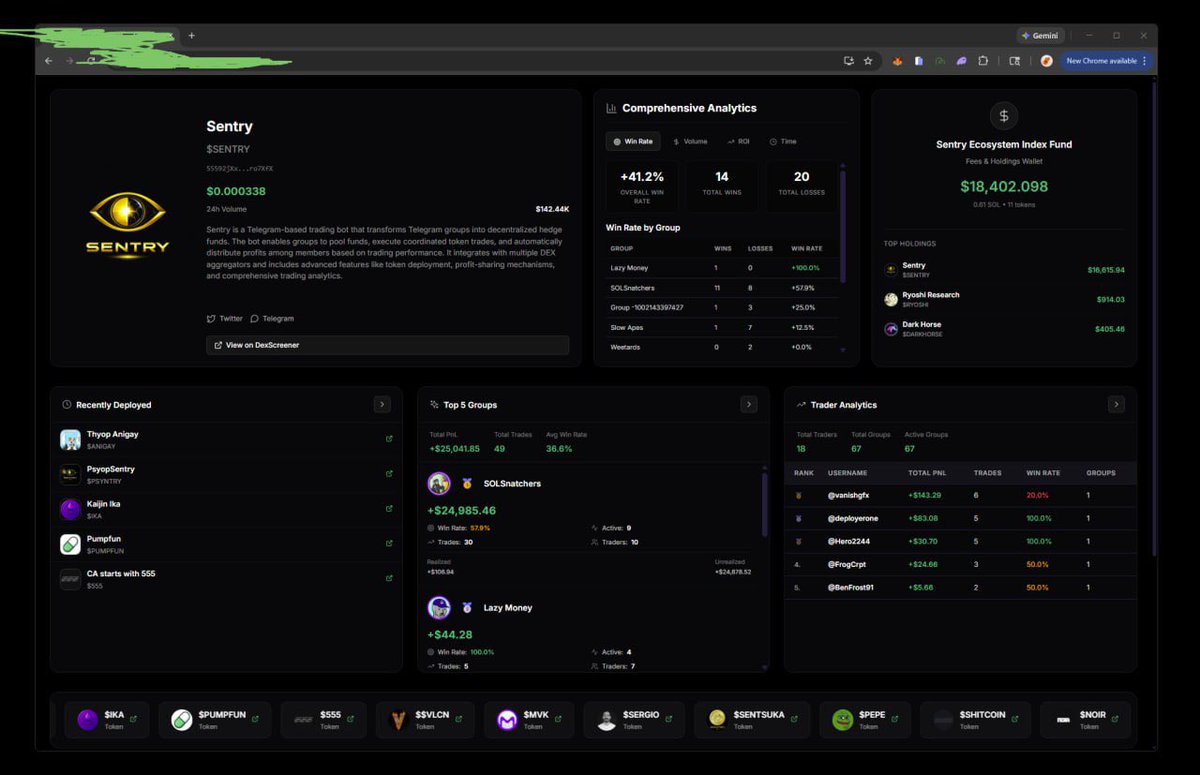Expand the Recently Deployed panel arrow

(382, 404)
